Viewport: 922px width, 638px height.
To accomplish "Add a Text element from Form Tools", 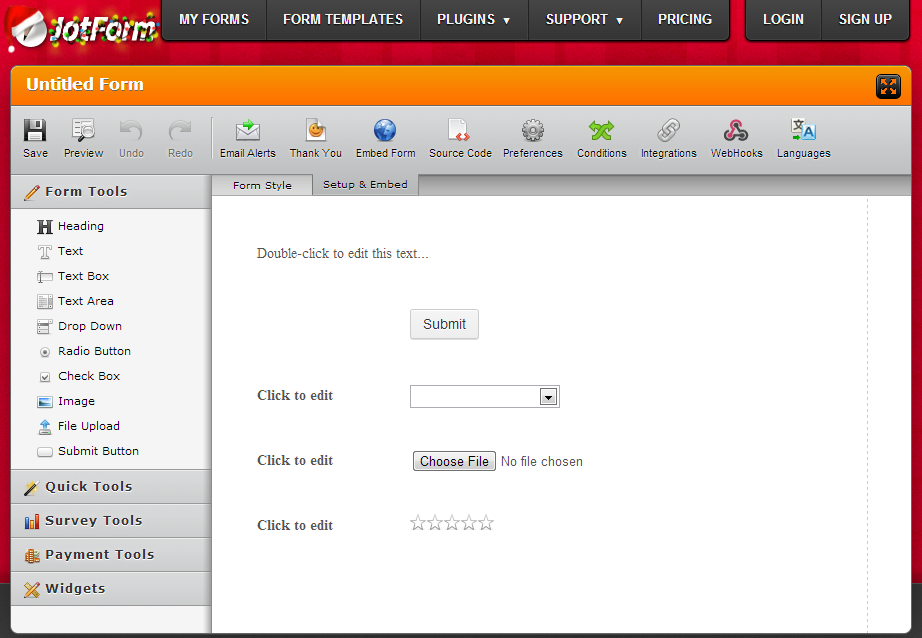I will [60, 252].
